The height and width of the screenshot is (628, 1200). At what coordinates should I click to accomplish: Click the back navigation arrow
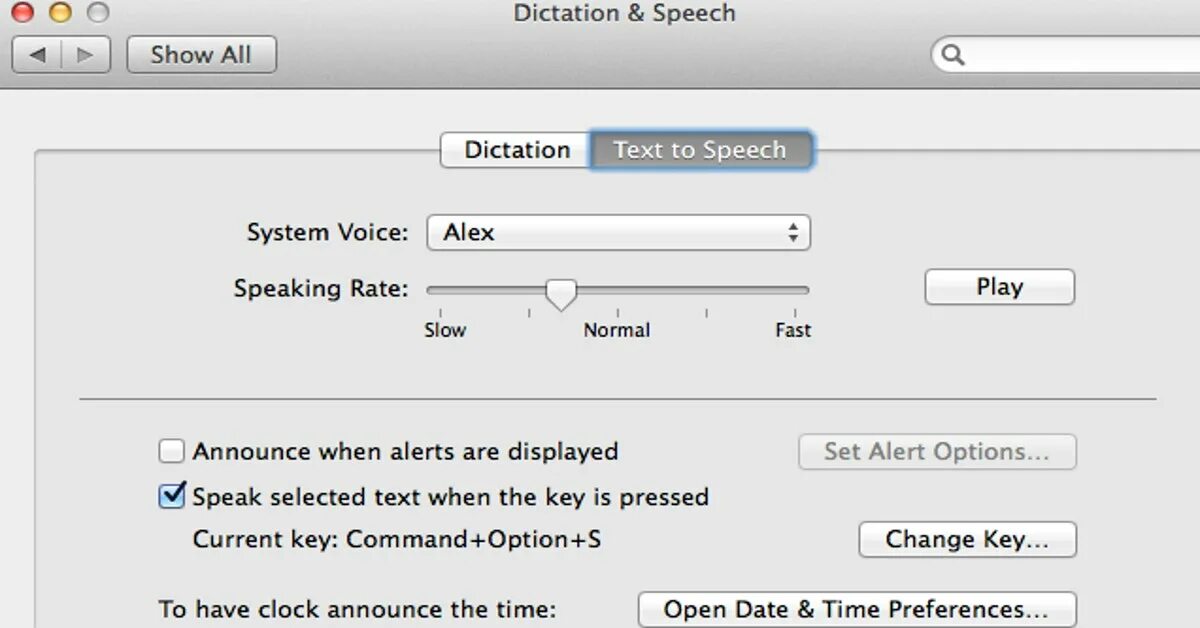click(38, 55)
